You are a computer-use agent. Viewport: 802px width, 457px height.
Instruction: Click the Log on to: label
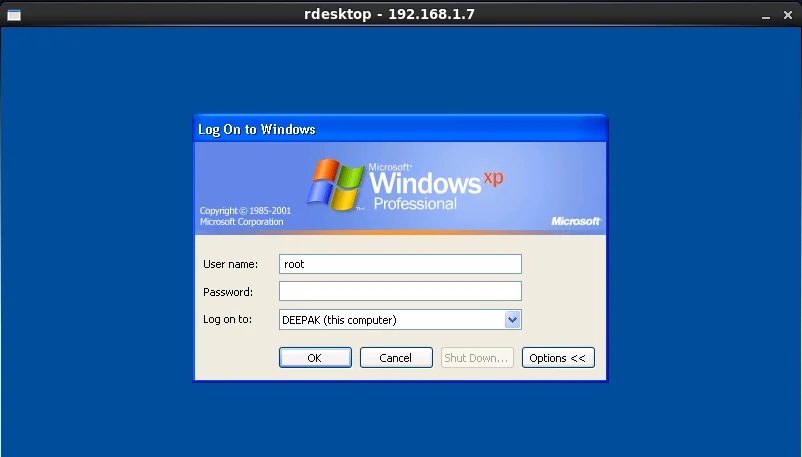228,320
